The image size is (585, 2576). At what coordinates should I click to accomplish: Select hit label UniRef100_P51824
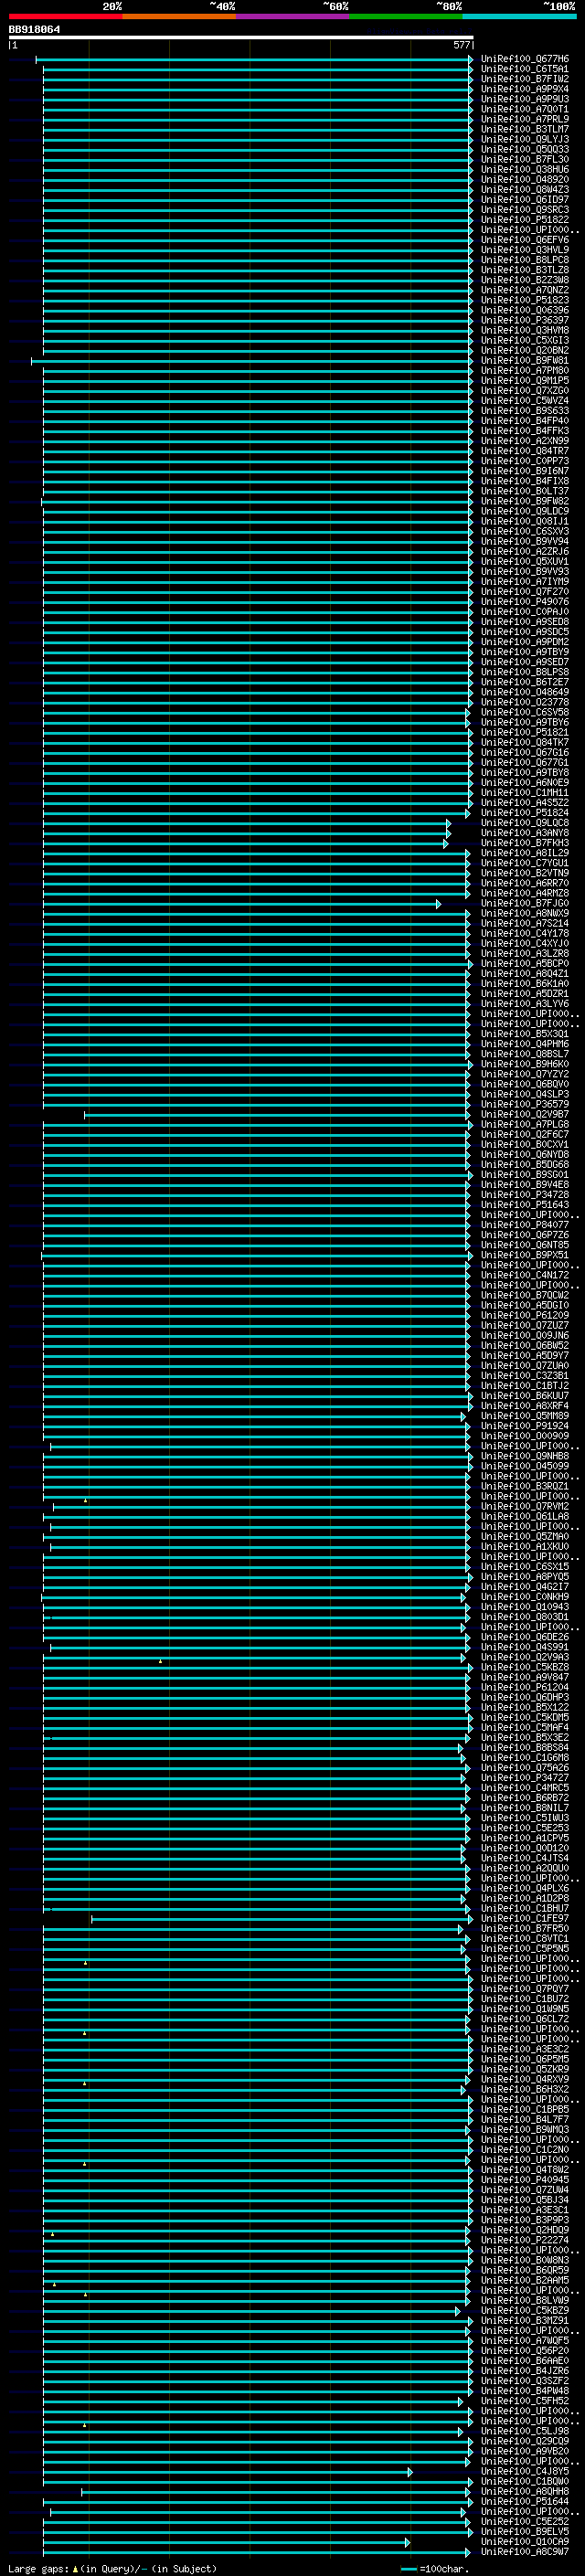[x=525, y=813]
